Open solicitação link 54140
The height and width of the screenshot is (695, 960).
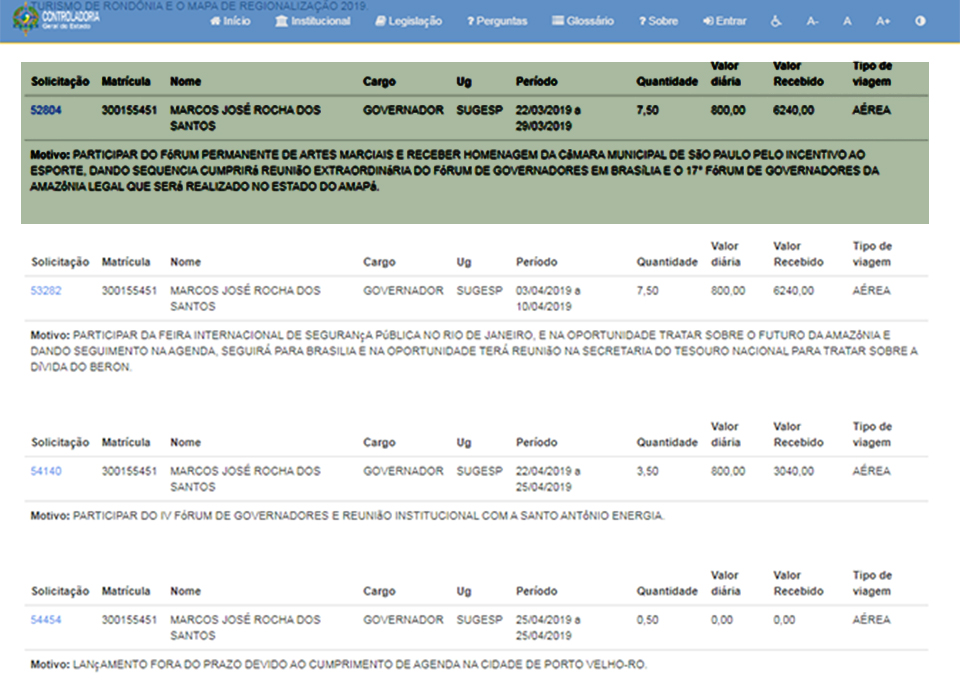[x=46, y=471]
